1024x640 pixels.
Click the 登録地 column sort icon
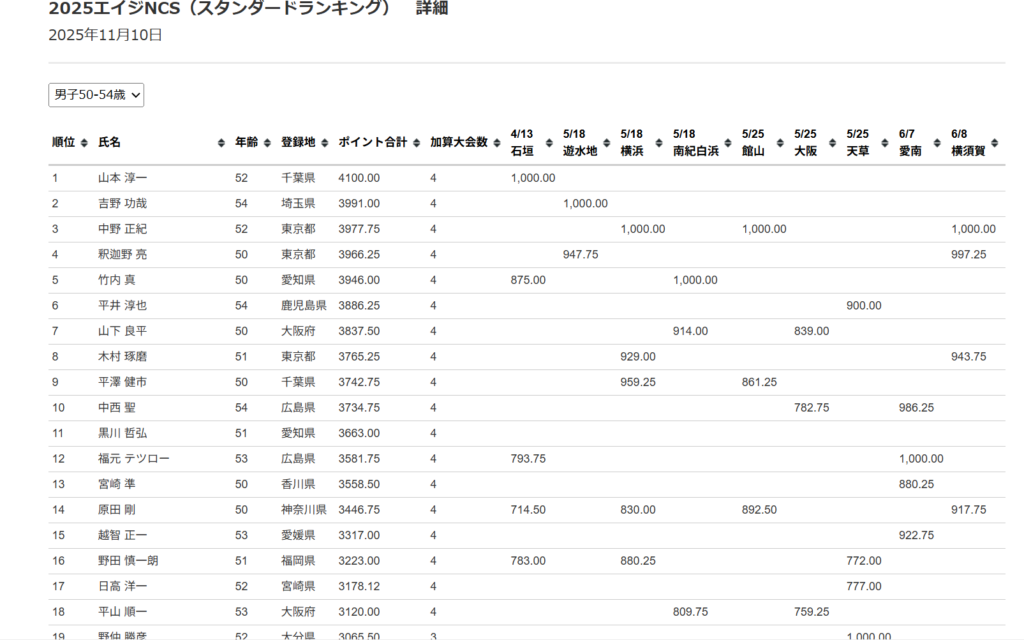point(325,143)
